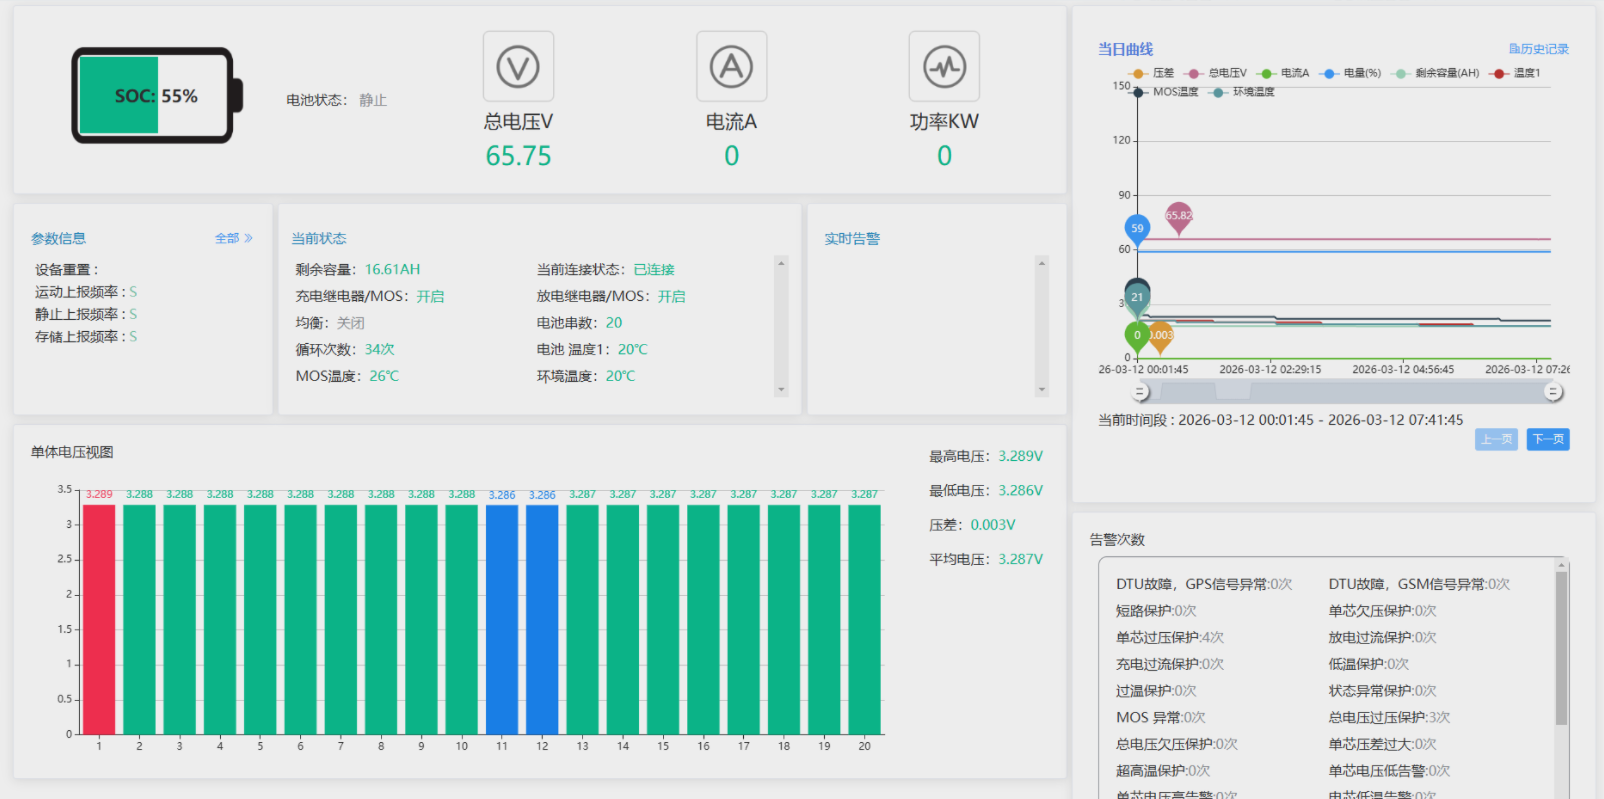Click the SOC 55% battery icon

point(156,96)
